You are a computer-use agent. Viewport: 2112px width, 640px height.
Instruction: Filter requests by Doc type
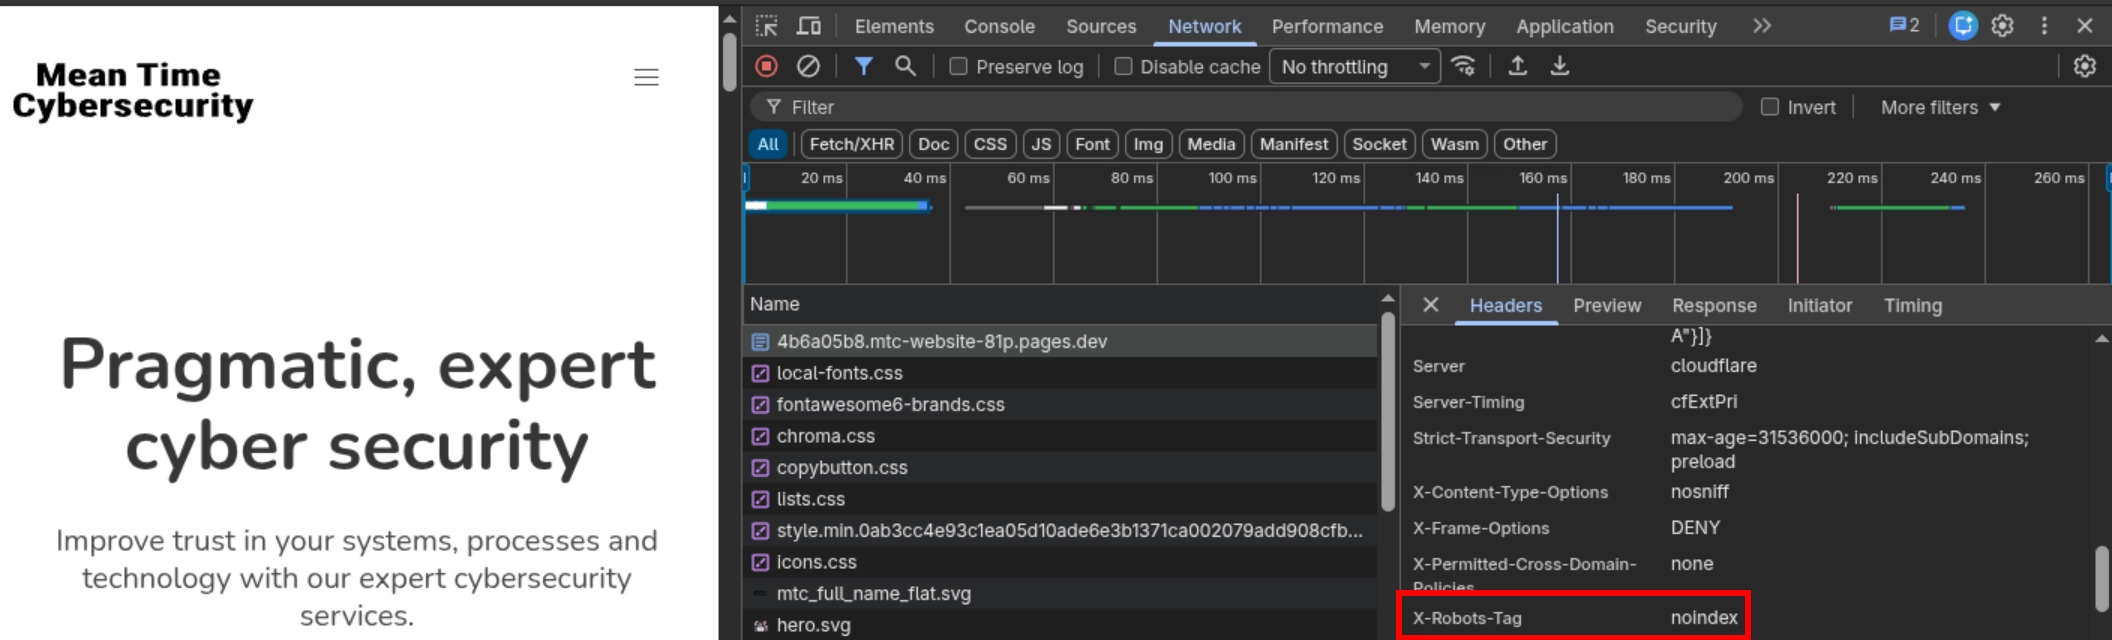(x=933, y=144)
